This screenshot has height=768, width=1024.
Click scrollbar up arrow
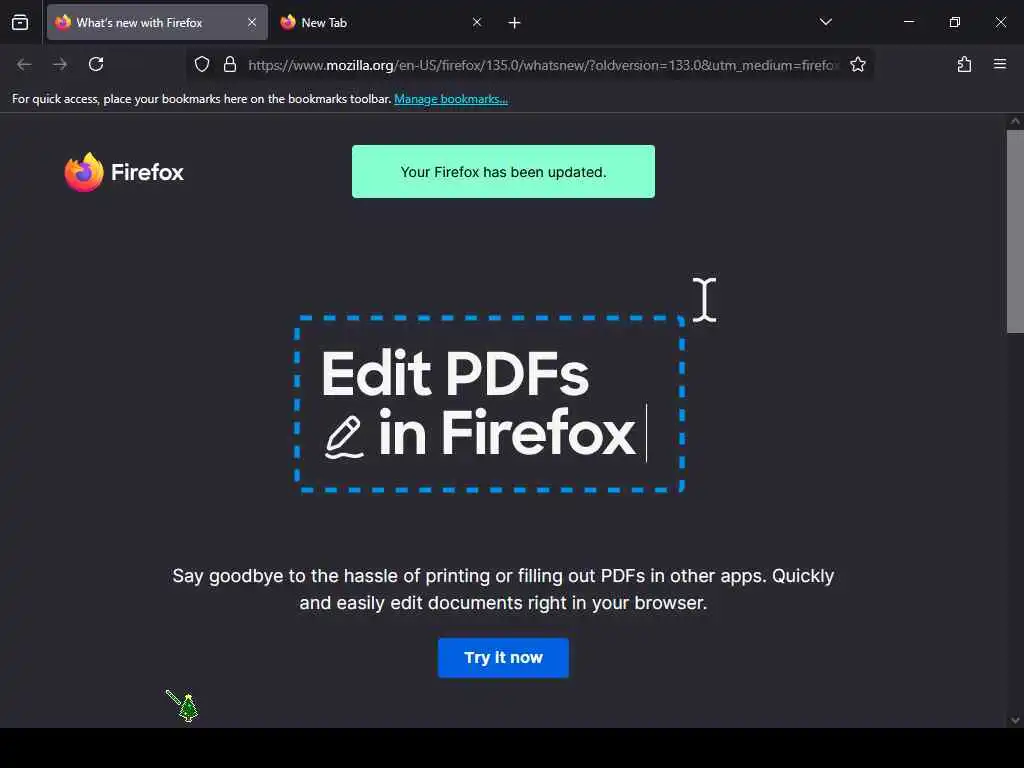(1015, 121)
